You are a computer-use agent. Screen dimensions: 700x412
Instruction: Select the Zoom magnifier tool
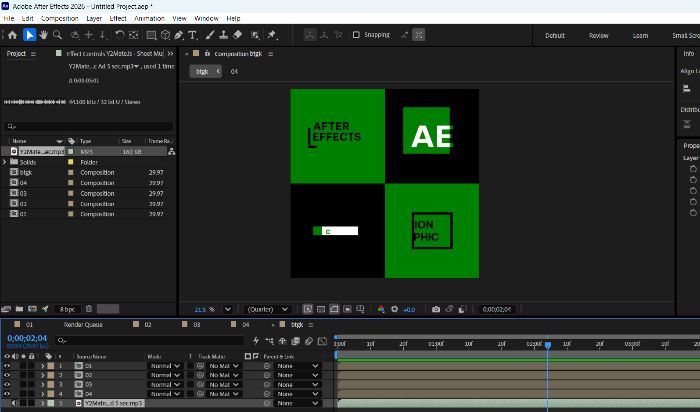(57, 35)
